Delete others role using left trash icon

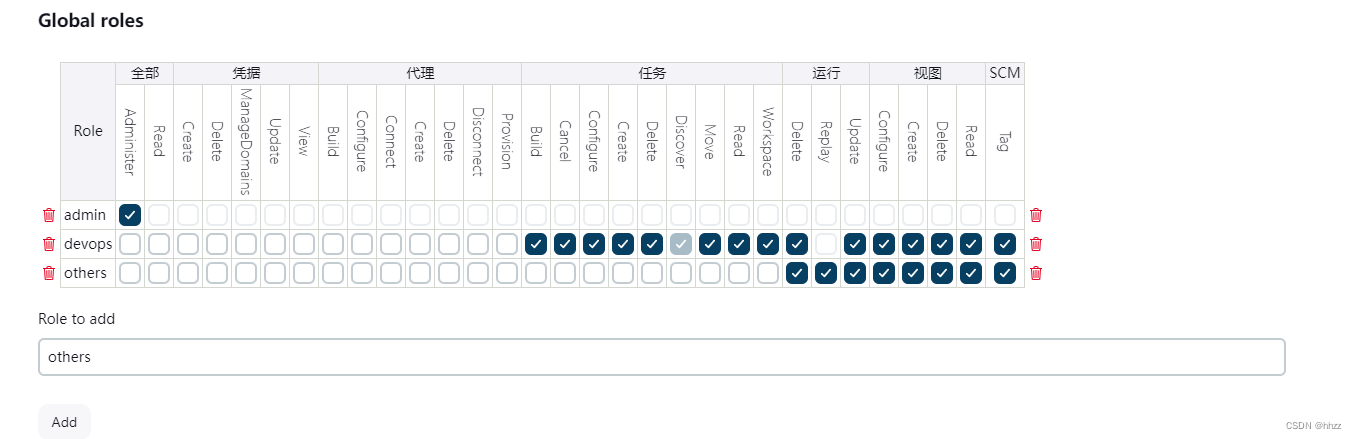49,273
